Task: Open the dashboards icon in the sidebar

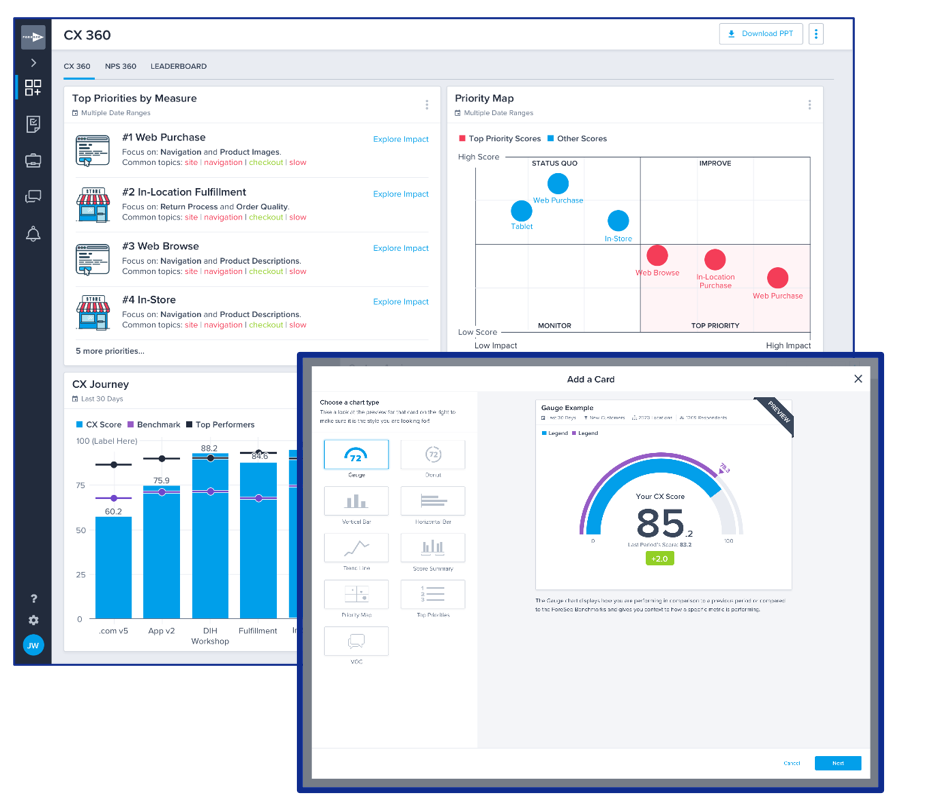Action: click(33, 88)
